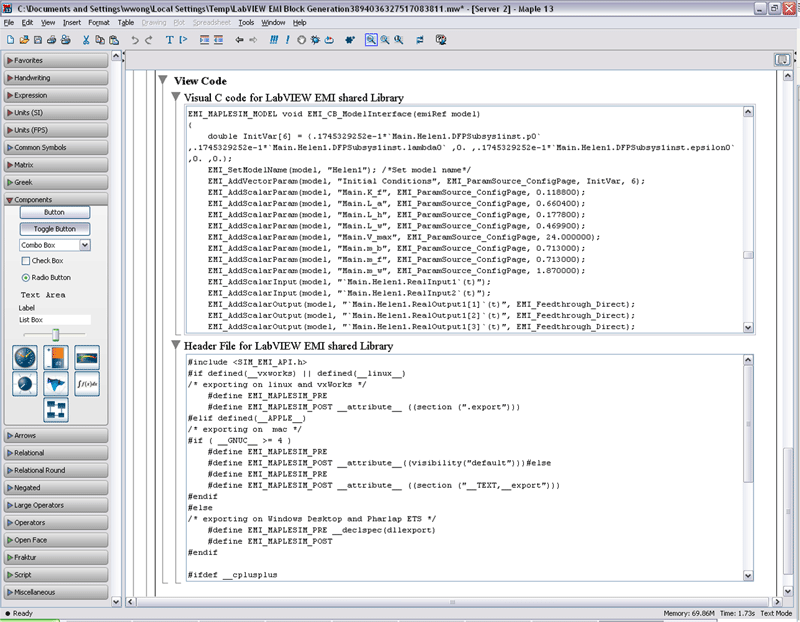This screenshot has height=622, width=800.
Task: Click the New document toolbar icon
Action: (x=10, y=40)
